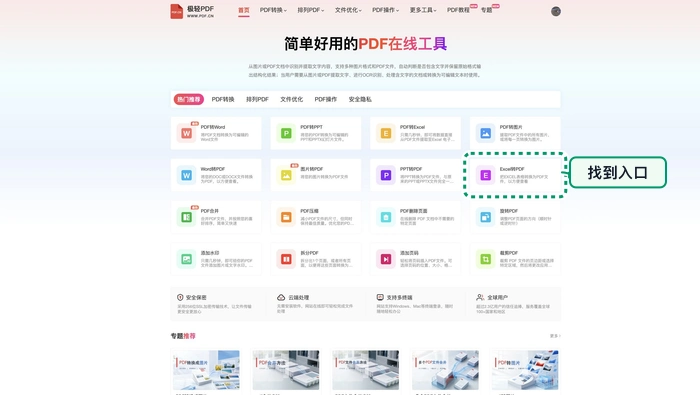The image size is (700, 395).
Task: Open the PDF删除页面 tool icon
Action: [386, 217]
